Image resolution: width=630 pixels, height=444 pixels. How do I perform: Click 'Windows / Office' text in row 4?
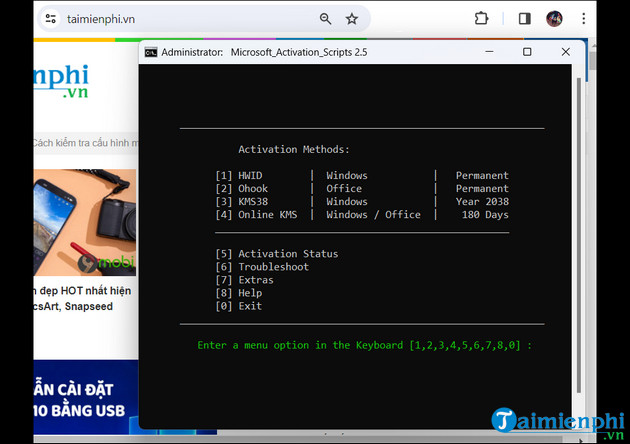[x=373, y=215]
